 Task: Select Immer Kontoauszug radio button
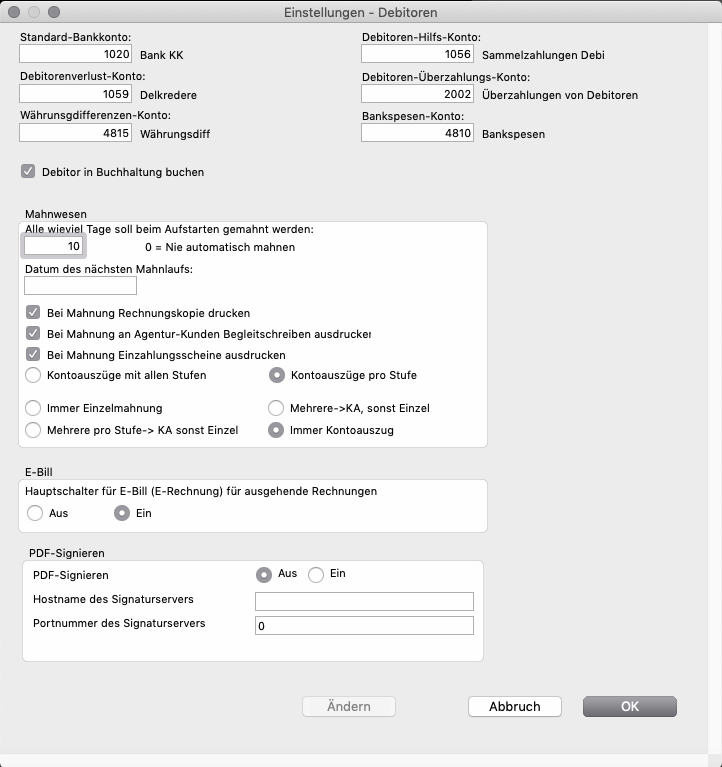point(276,429)
